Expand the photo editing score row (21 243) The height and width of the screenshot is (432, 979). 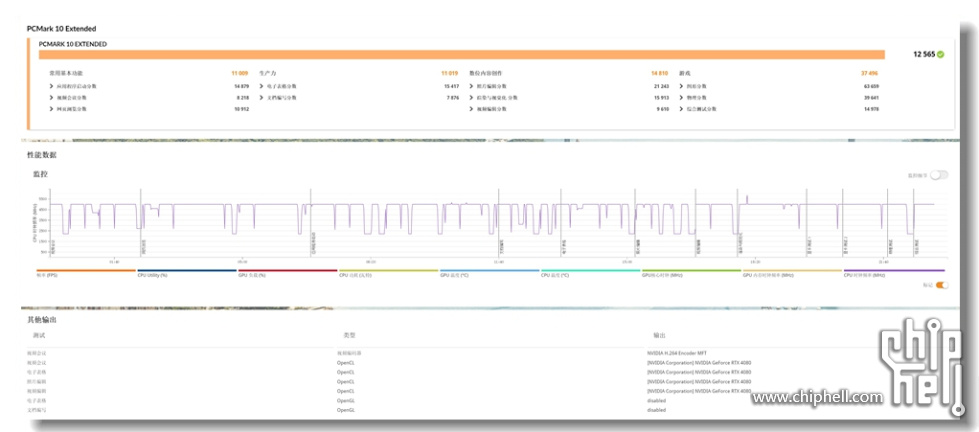click(x=569, y=86)
